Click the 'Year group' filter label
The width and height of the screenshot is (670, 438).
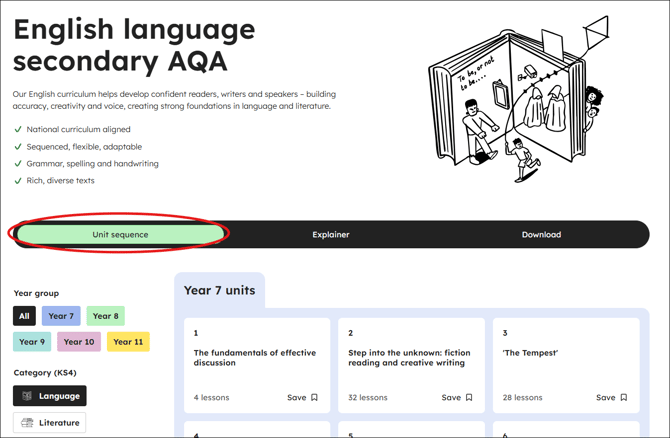pyautogui.click(x=36, y=293)
